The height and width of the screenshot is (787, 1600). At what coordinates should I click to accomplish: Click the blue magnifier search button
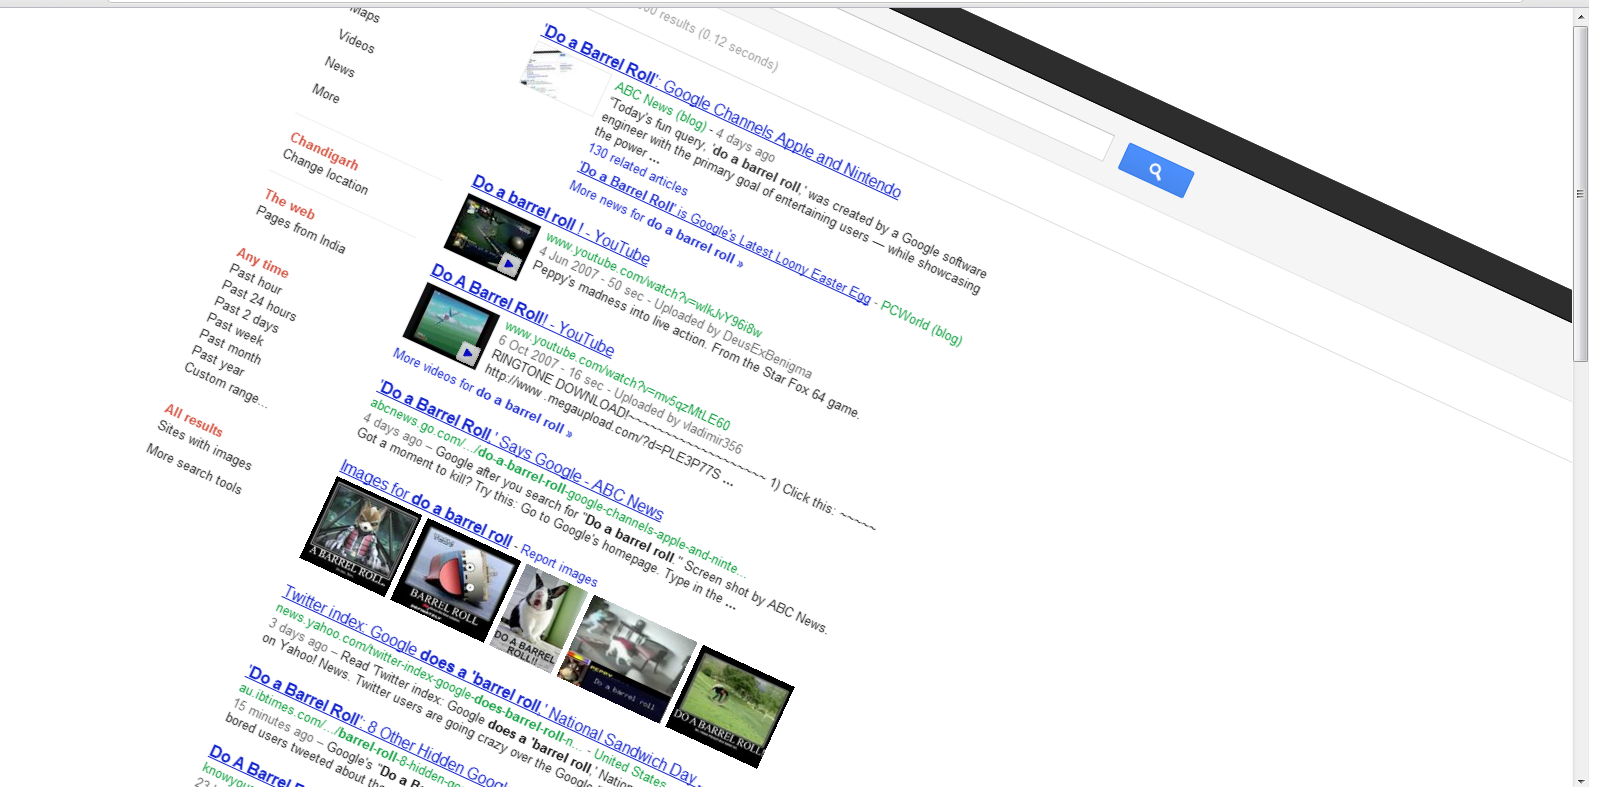1155,171
